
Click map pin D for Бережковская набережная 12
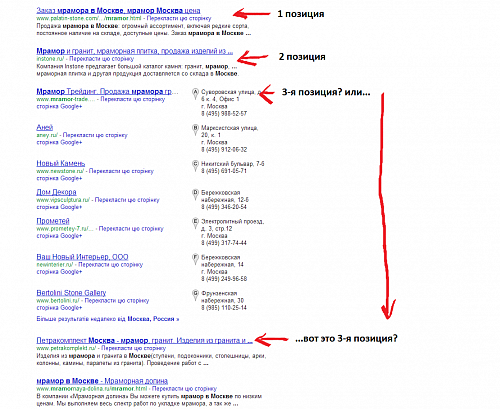tap(195, 195)
